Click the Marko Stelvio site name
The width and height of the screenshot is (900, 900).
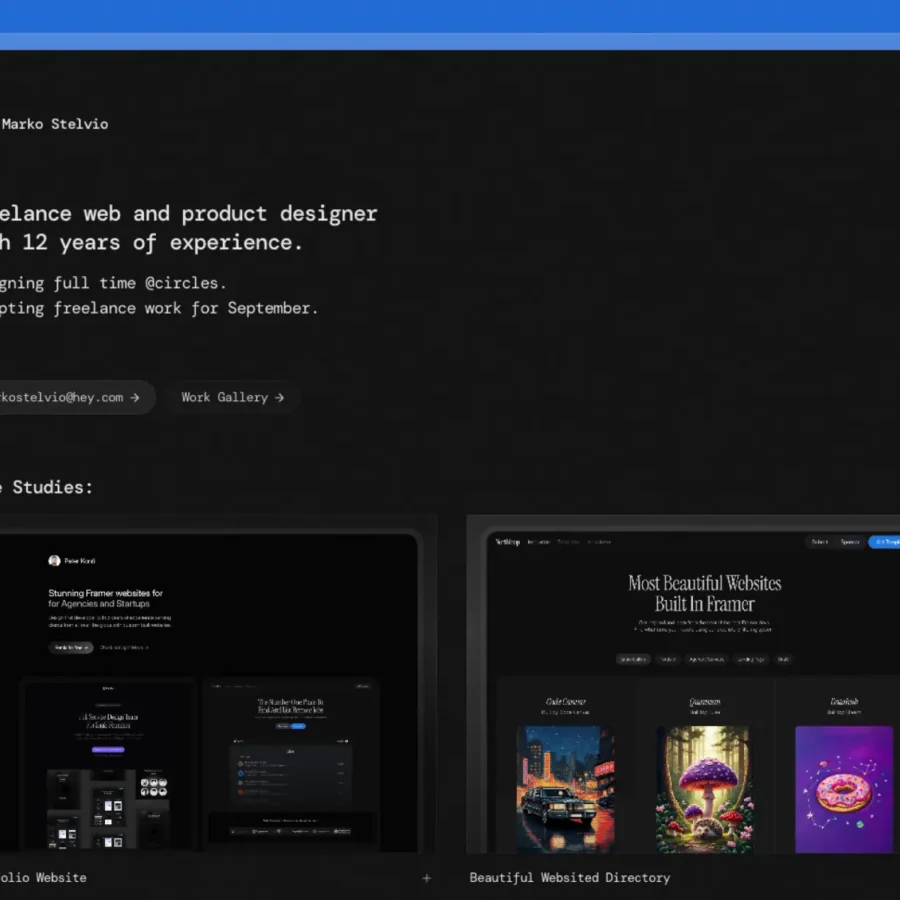(x=55, y=124)
